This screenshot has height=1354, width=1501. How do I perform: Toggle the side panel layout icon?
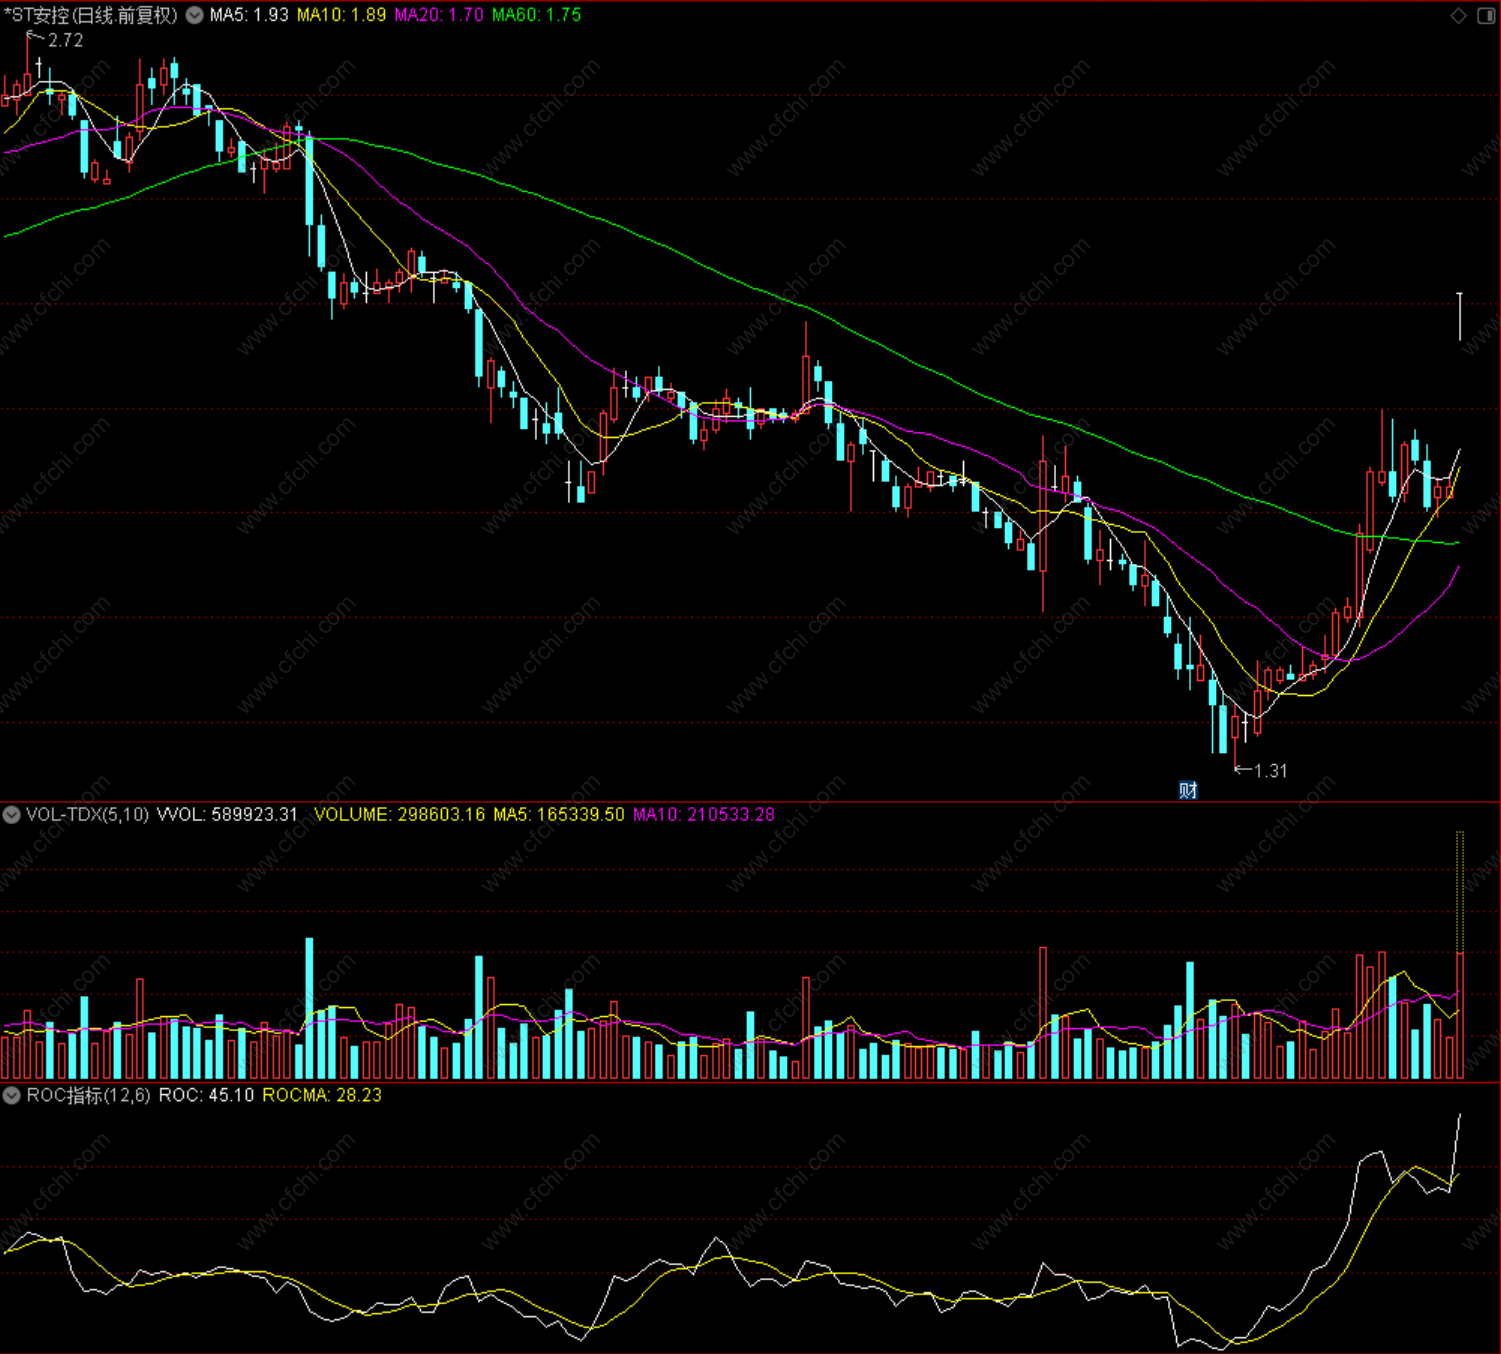[x=1486, y=15]
